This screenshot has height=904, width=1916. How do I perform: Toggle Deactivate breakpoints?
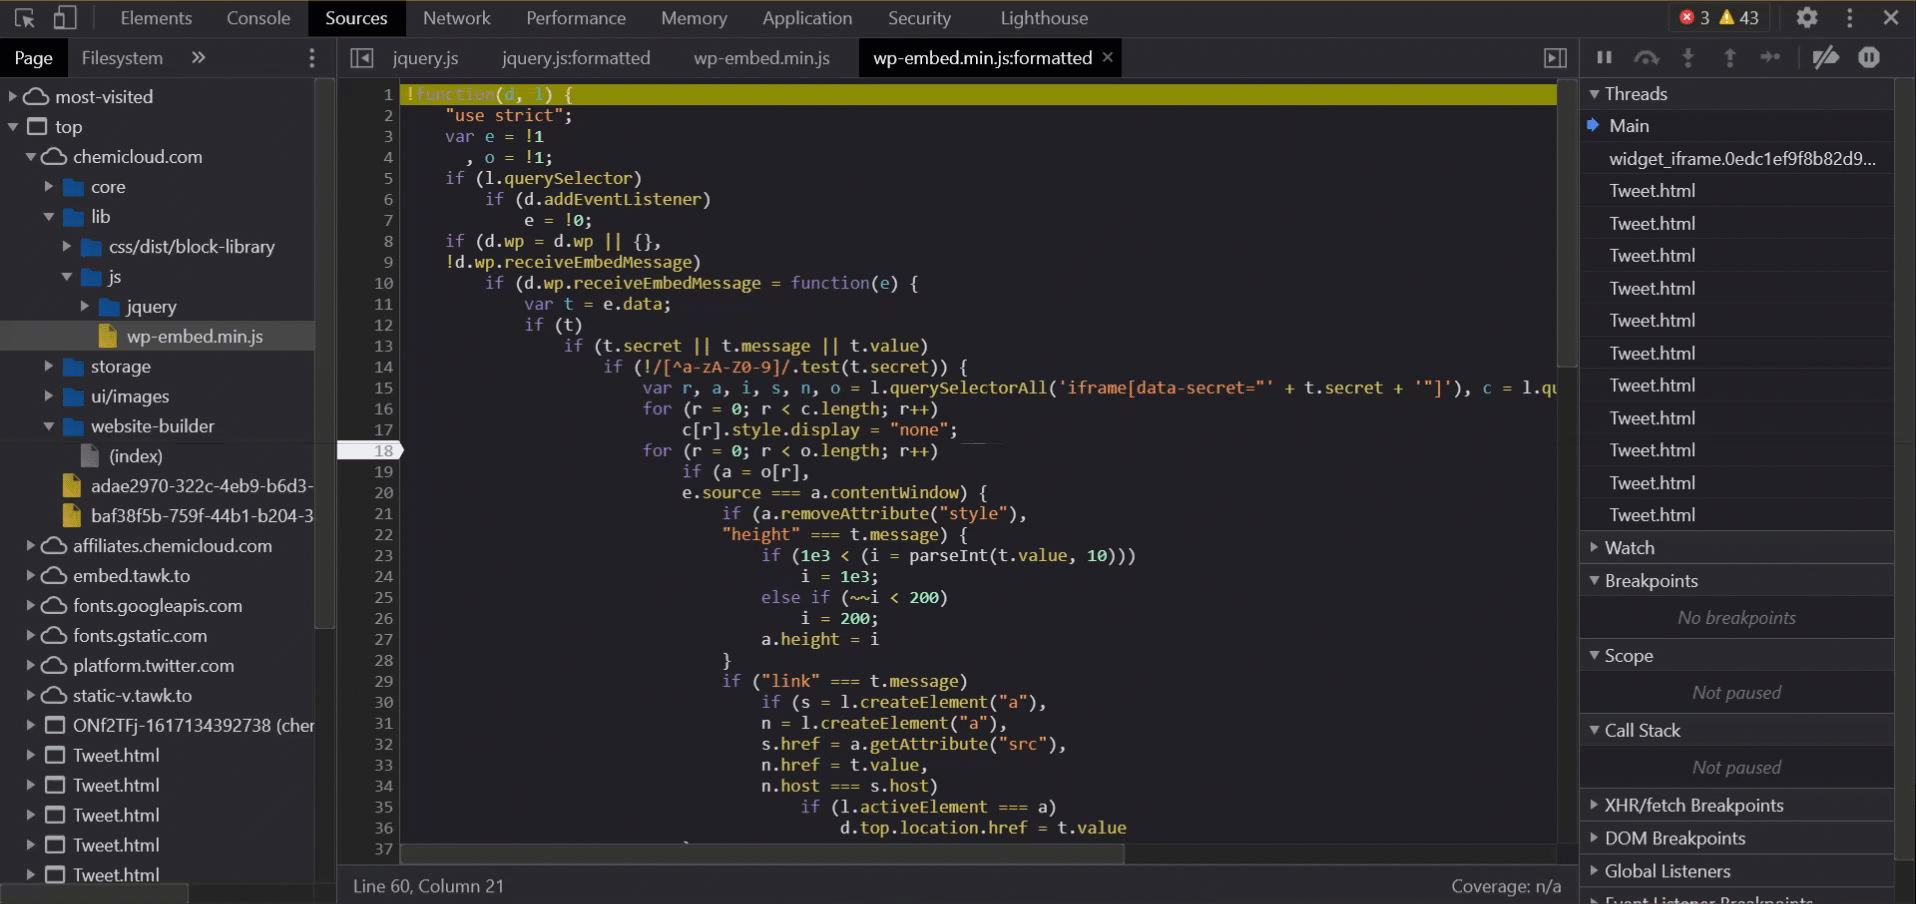1827,58
